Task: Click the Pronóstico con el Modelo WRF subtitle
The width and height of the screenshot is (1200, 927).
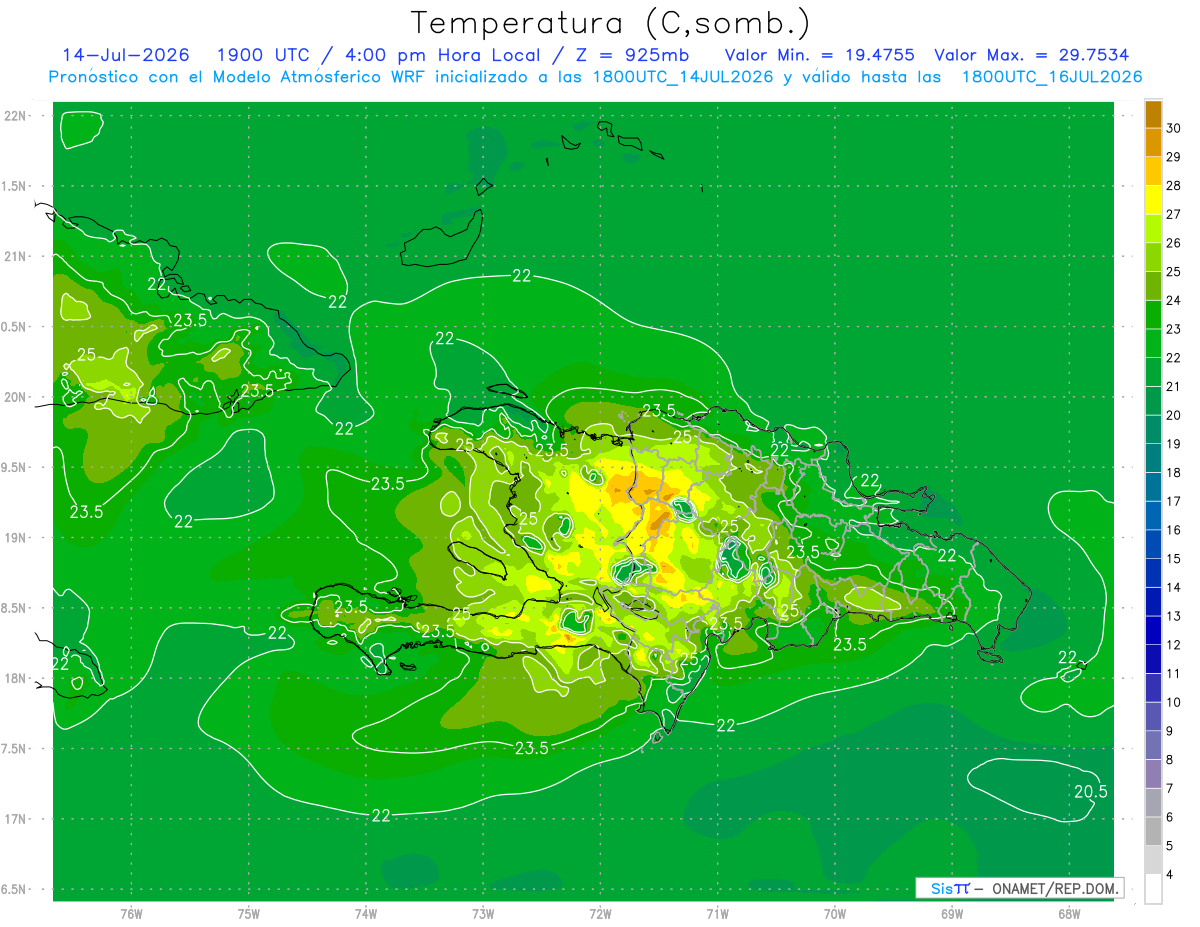Action: 595,77
